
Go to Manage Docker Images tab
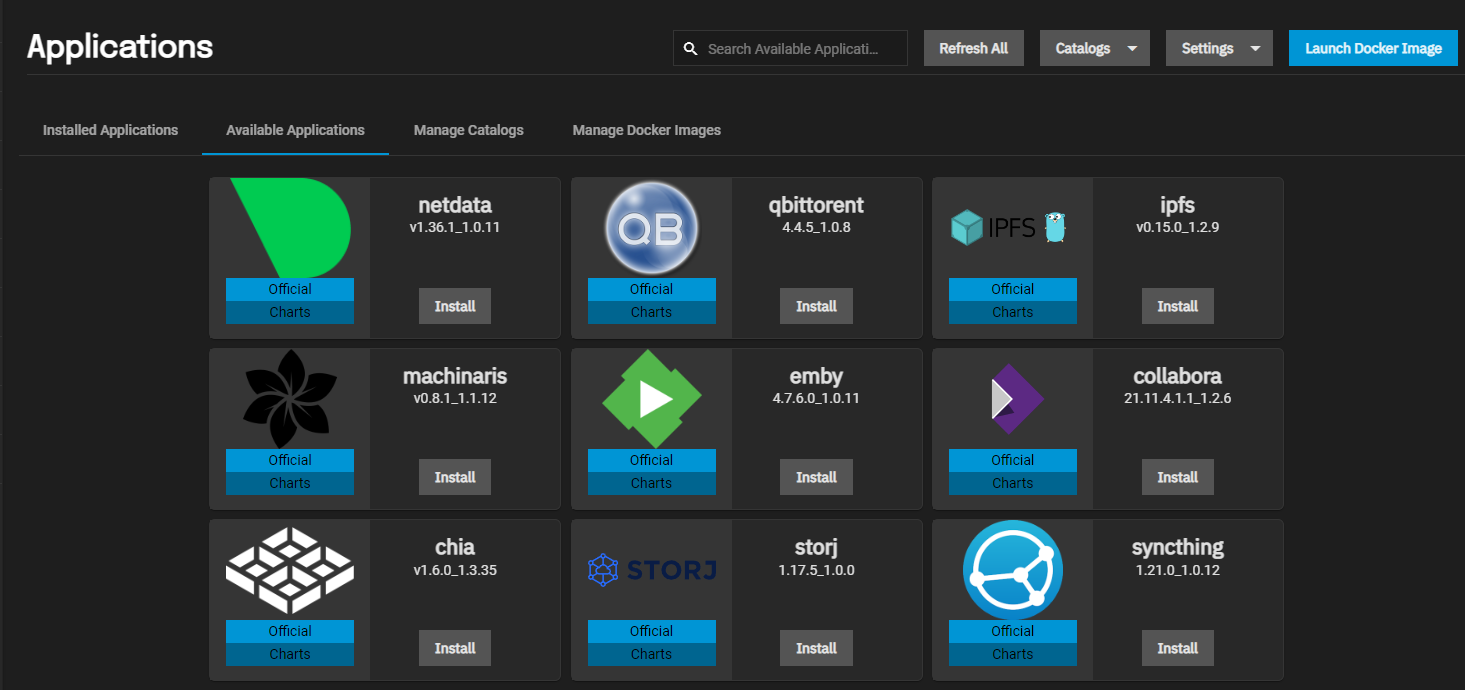(x=646, y=130)
